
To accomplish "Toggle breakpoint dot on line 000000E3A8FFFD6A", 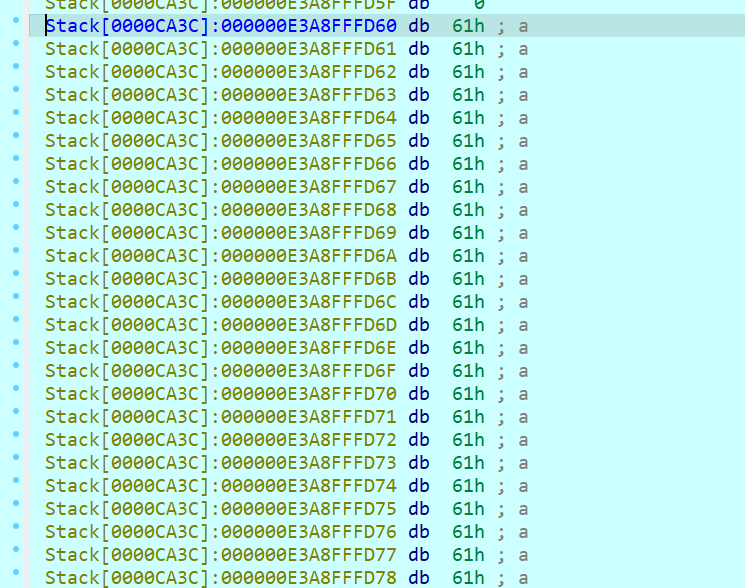I will click(15, 256).
